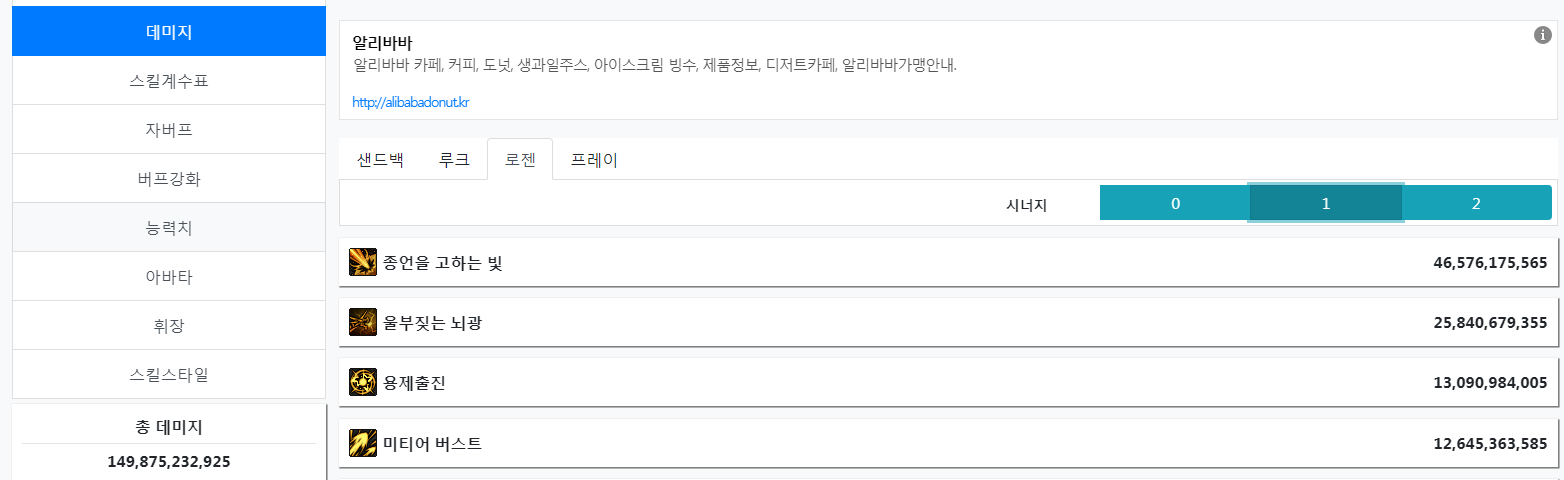Click the info icon on the ad banner
This screenshot has height=480, width=1564.
pyautogui.click(x=1542, y=36)
